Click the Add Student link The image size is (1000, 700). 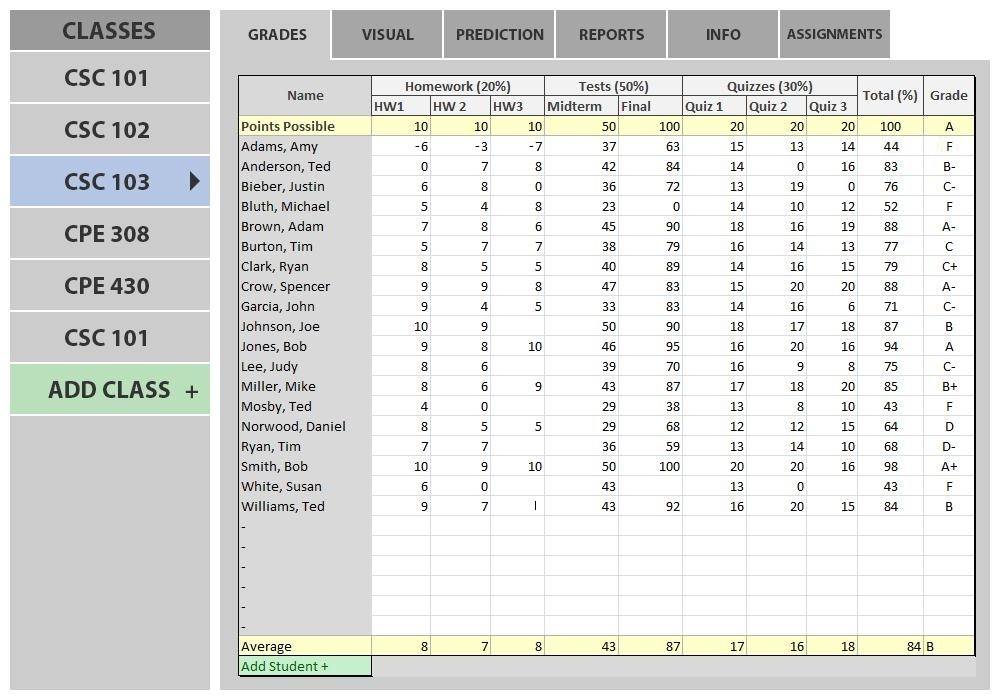(x=285, y=666)
